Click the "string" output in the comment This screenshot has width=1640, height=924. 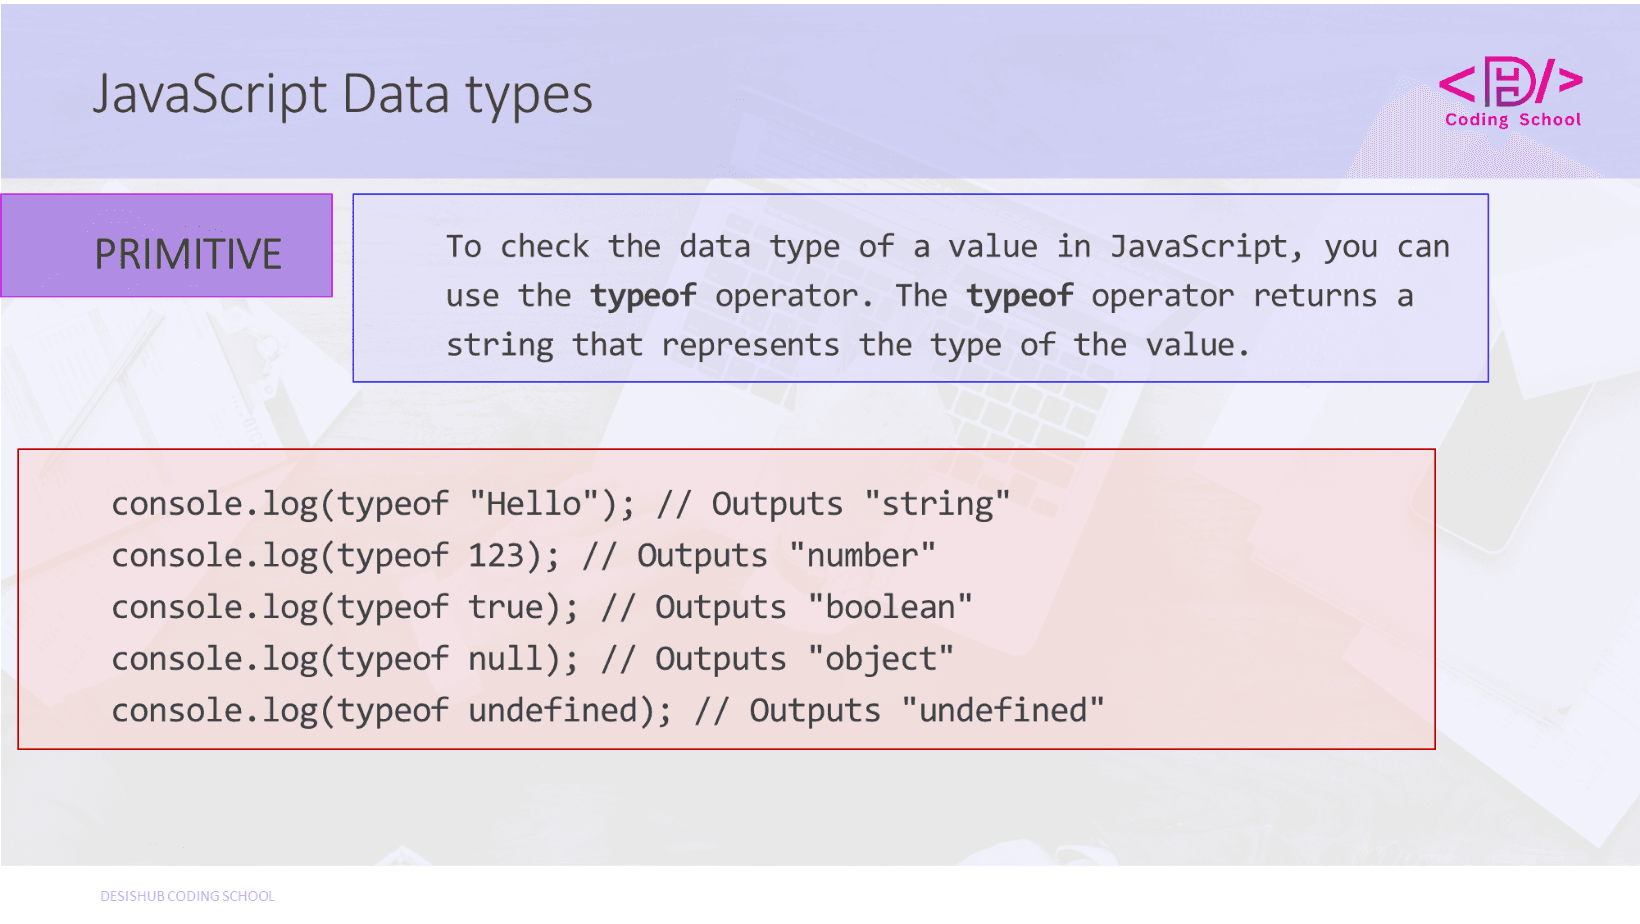[x=937, y=503]
